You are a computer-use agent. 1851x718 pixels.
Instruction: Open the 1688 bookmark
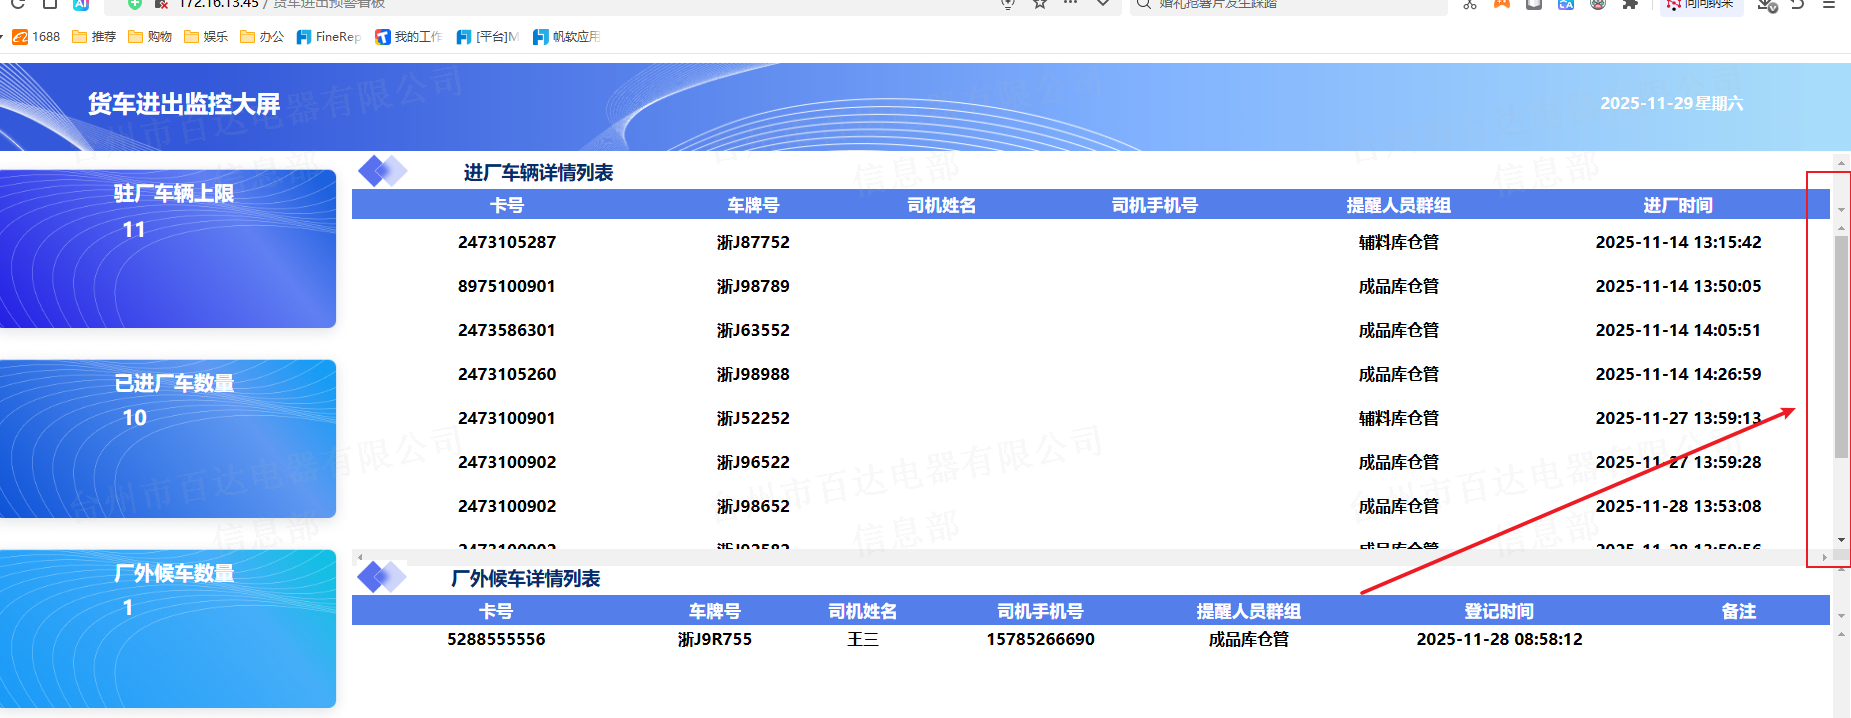pos(36,37)
